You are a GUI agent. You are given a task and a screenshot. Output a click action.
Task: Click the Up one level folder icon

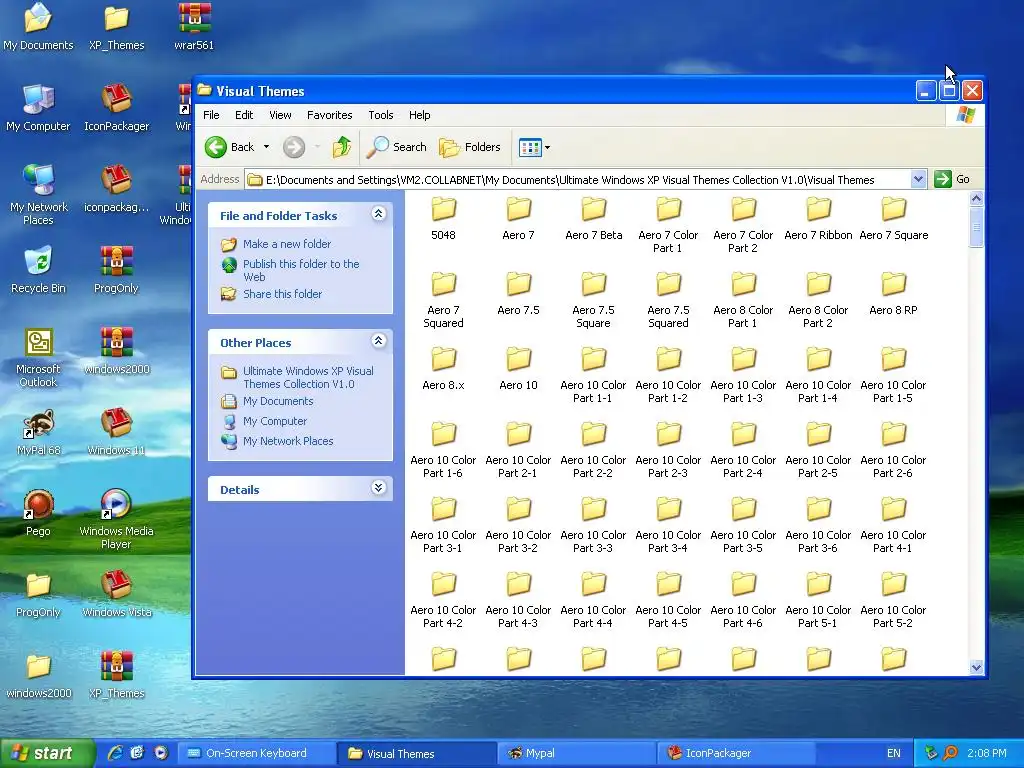[x=342, y=147]
